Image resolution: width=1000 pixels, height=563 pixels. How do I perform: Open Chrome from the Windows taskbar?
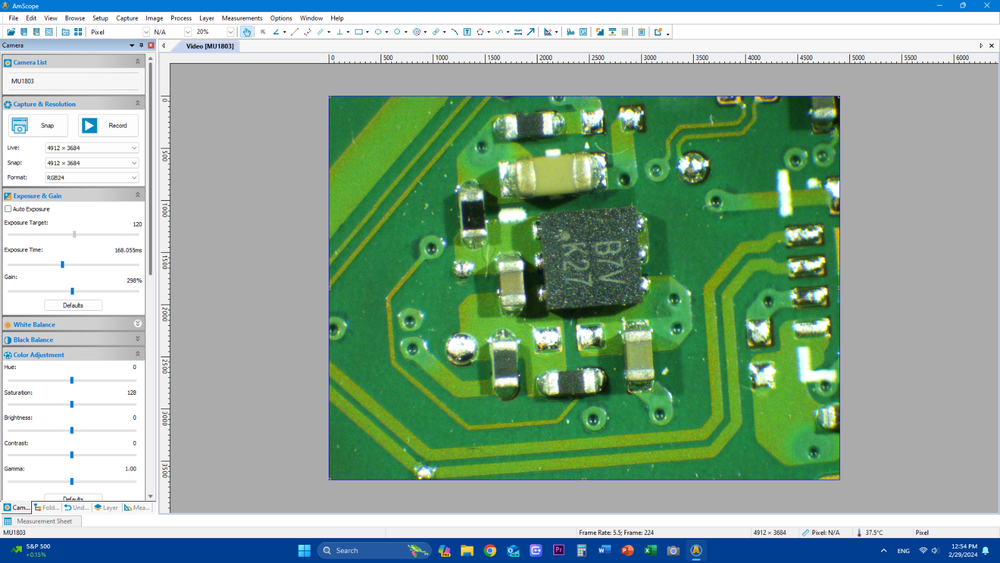pyautogui.click(x=490, y=550)
